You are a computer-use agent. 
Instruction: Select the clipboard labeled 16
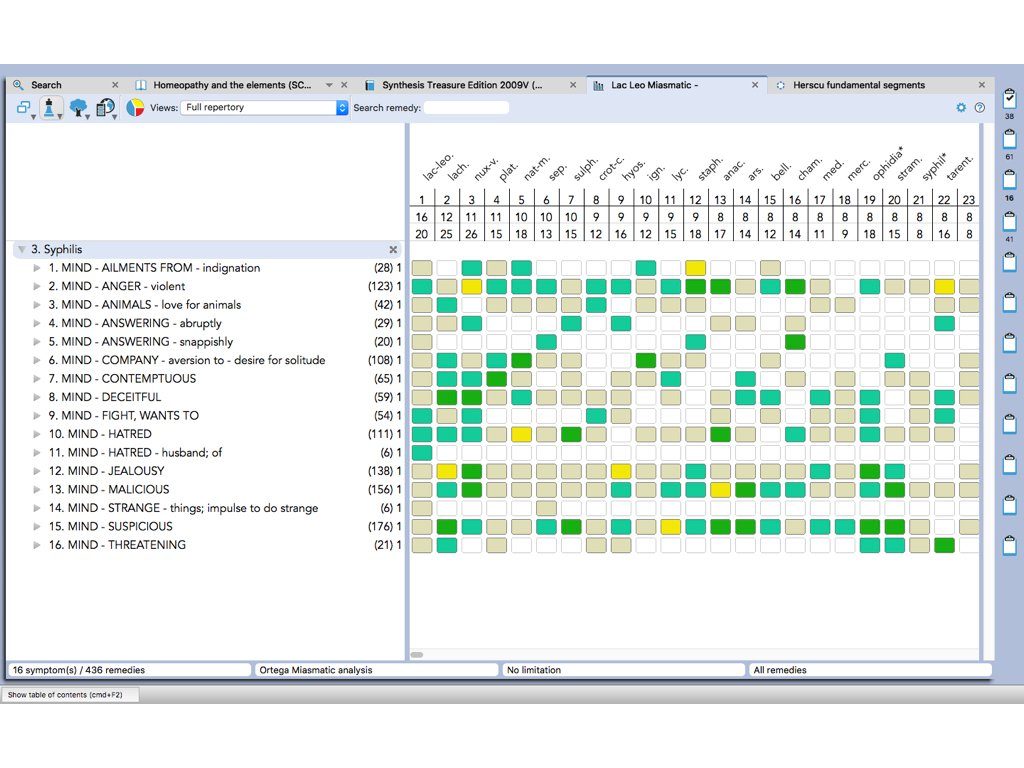point(1010,180)
